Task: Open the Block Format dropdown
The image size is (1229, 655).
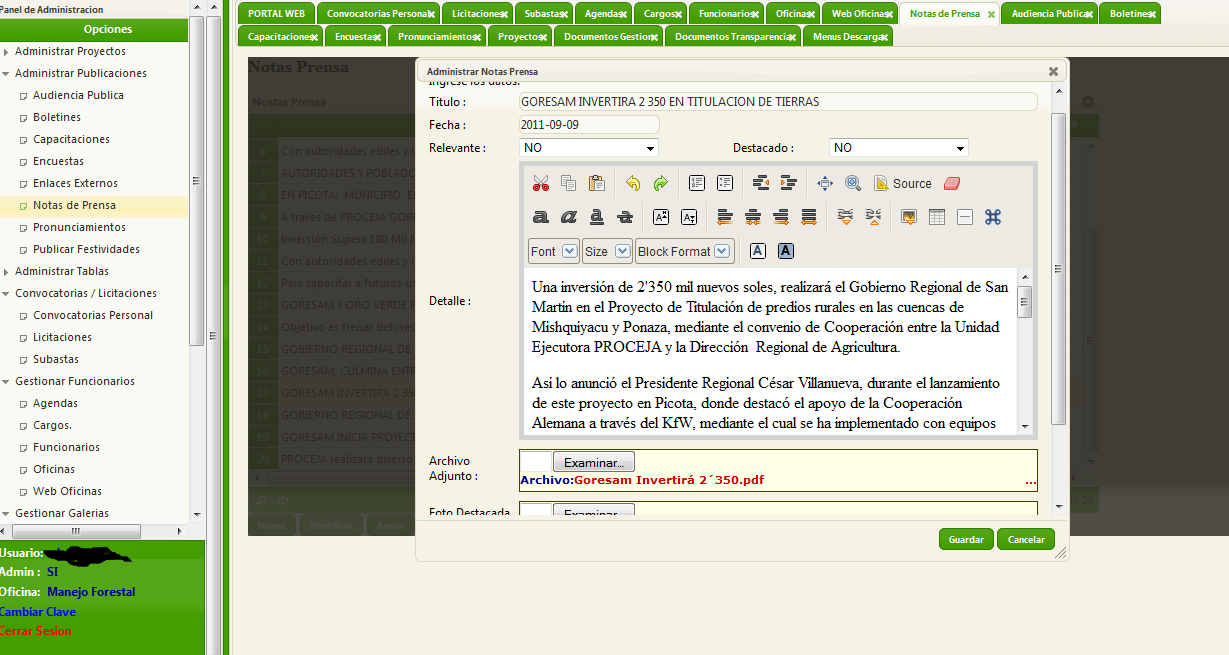Action: [684, 251]
